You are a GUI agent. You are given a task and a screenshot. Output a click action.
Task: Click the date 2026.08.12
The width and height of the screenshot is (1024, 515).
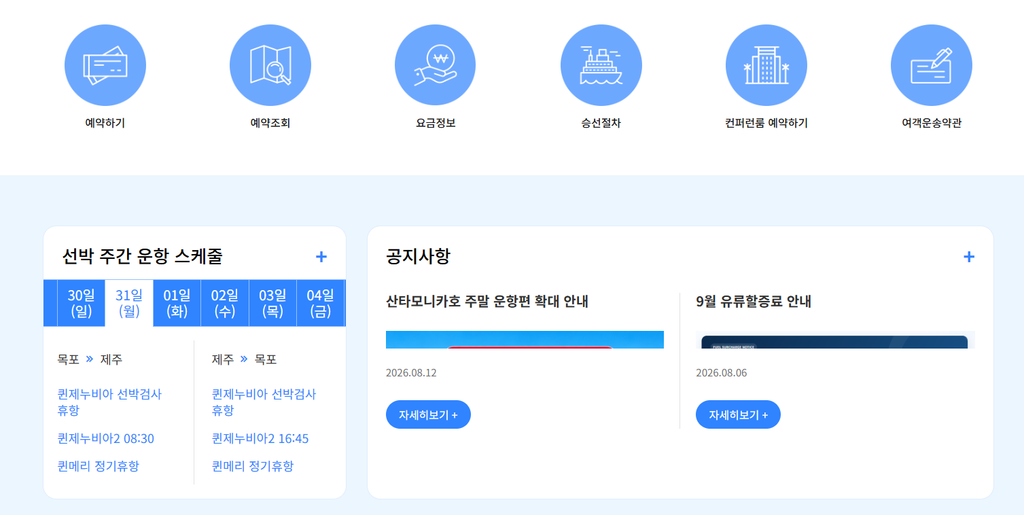pos(411,373)
